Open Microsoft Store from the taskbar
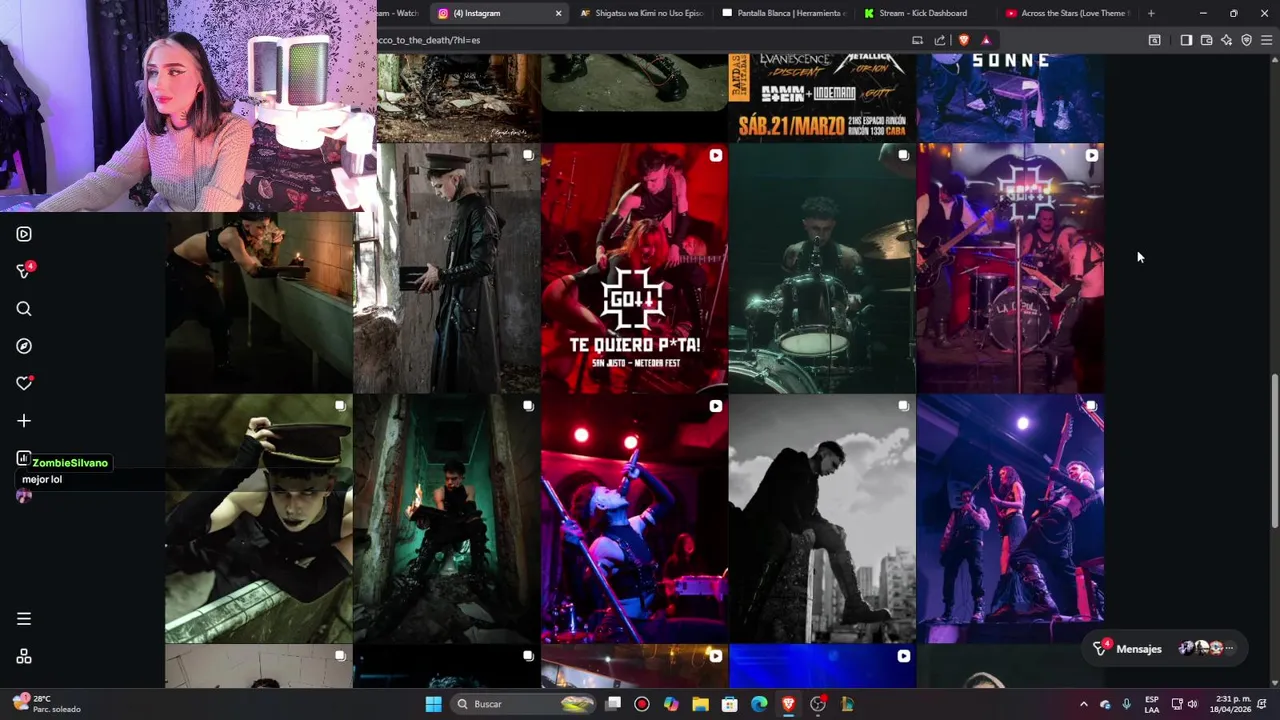 pyautogui.click(x=730, y=704)
